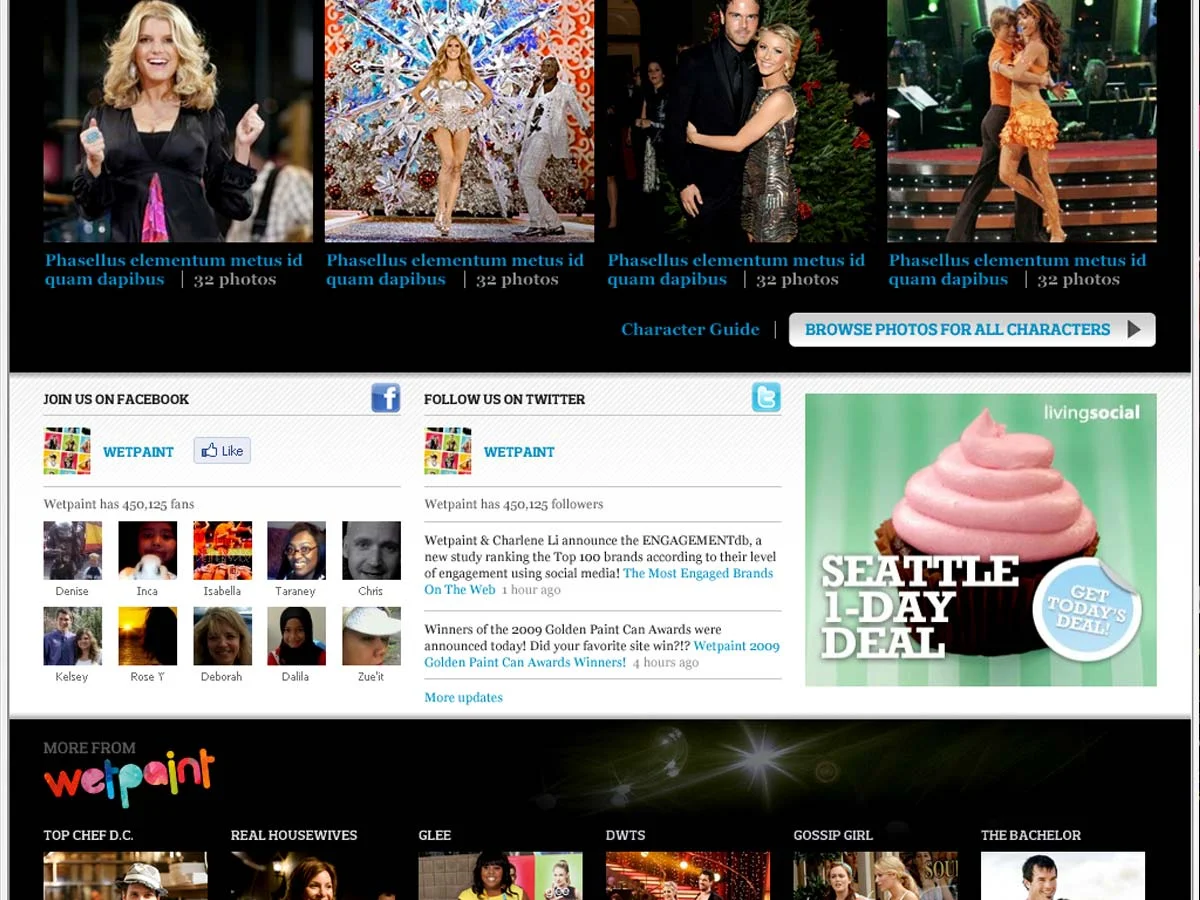The width and height of the screenshot is (1200, 900).
Task: Click the play arrow on the Browse Photos button
Action: [x=1134, y=329]
